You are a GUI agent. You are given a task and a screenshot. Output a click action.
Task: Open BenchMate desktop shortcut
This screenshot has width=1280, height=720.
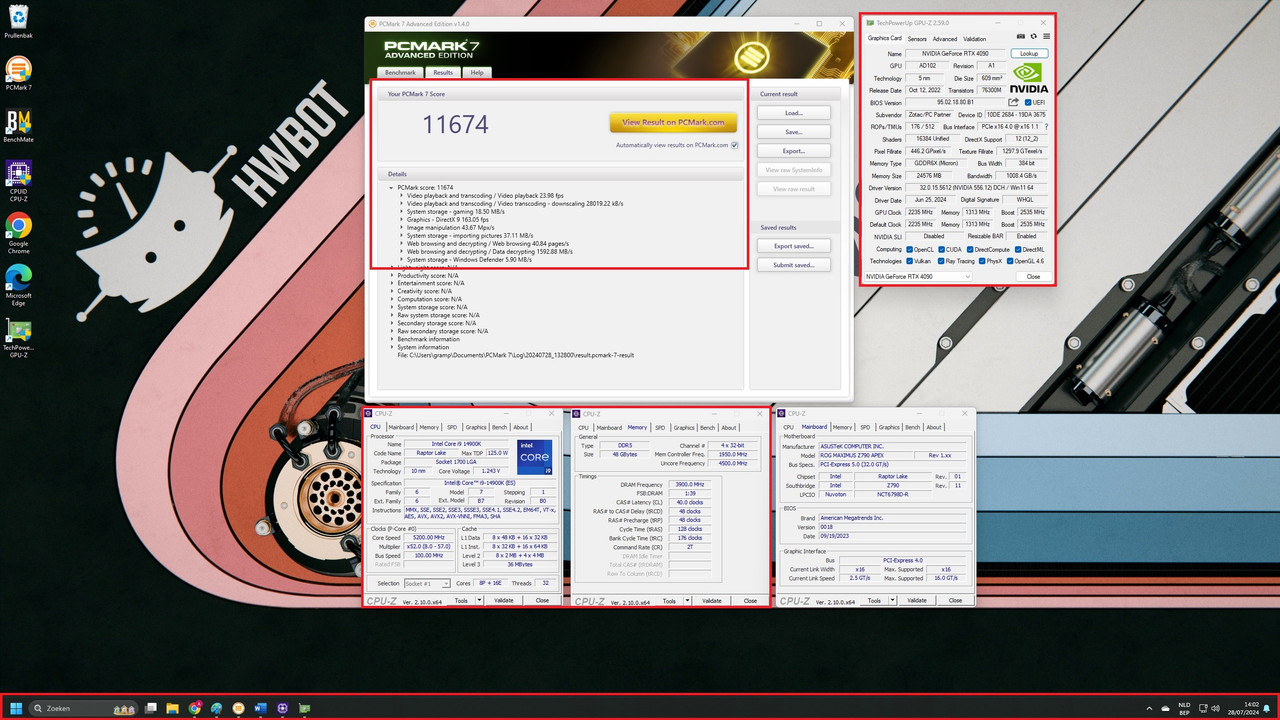pos(18,127)
